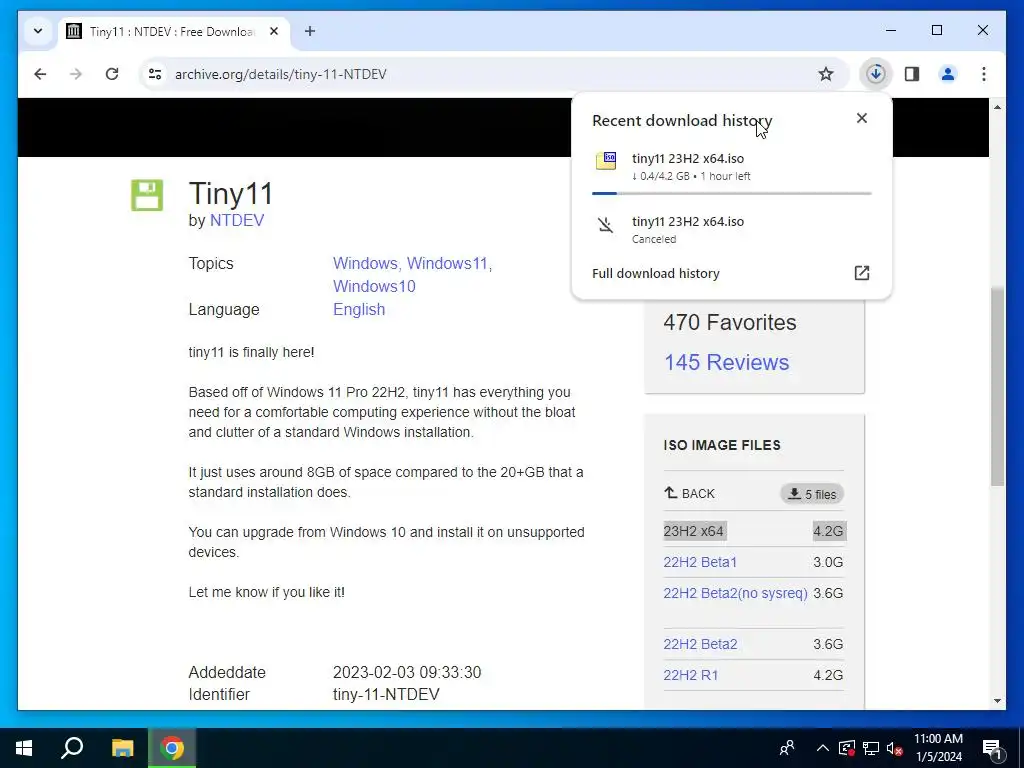Show hidden system tray icons

tap(823, 748)
